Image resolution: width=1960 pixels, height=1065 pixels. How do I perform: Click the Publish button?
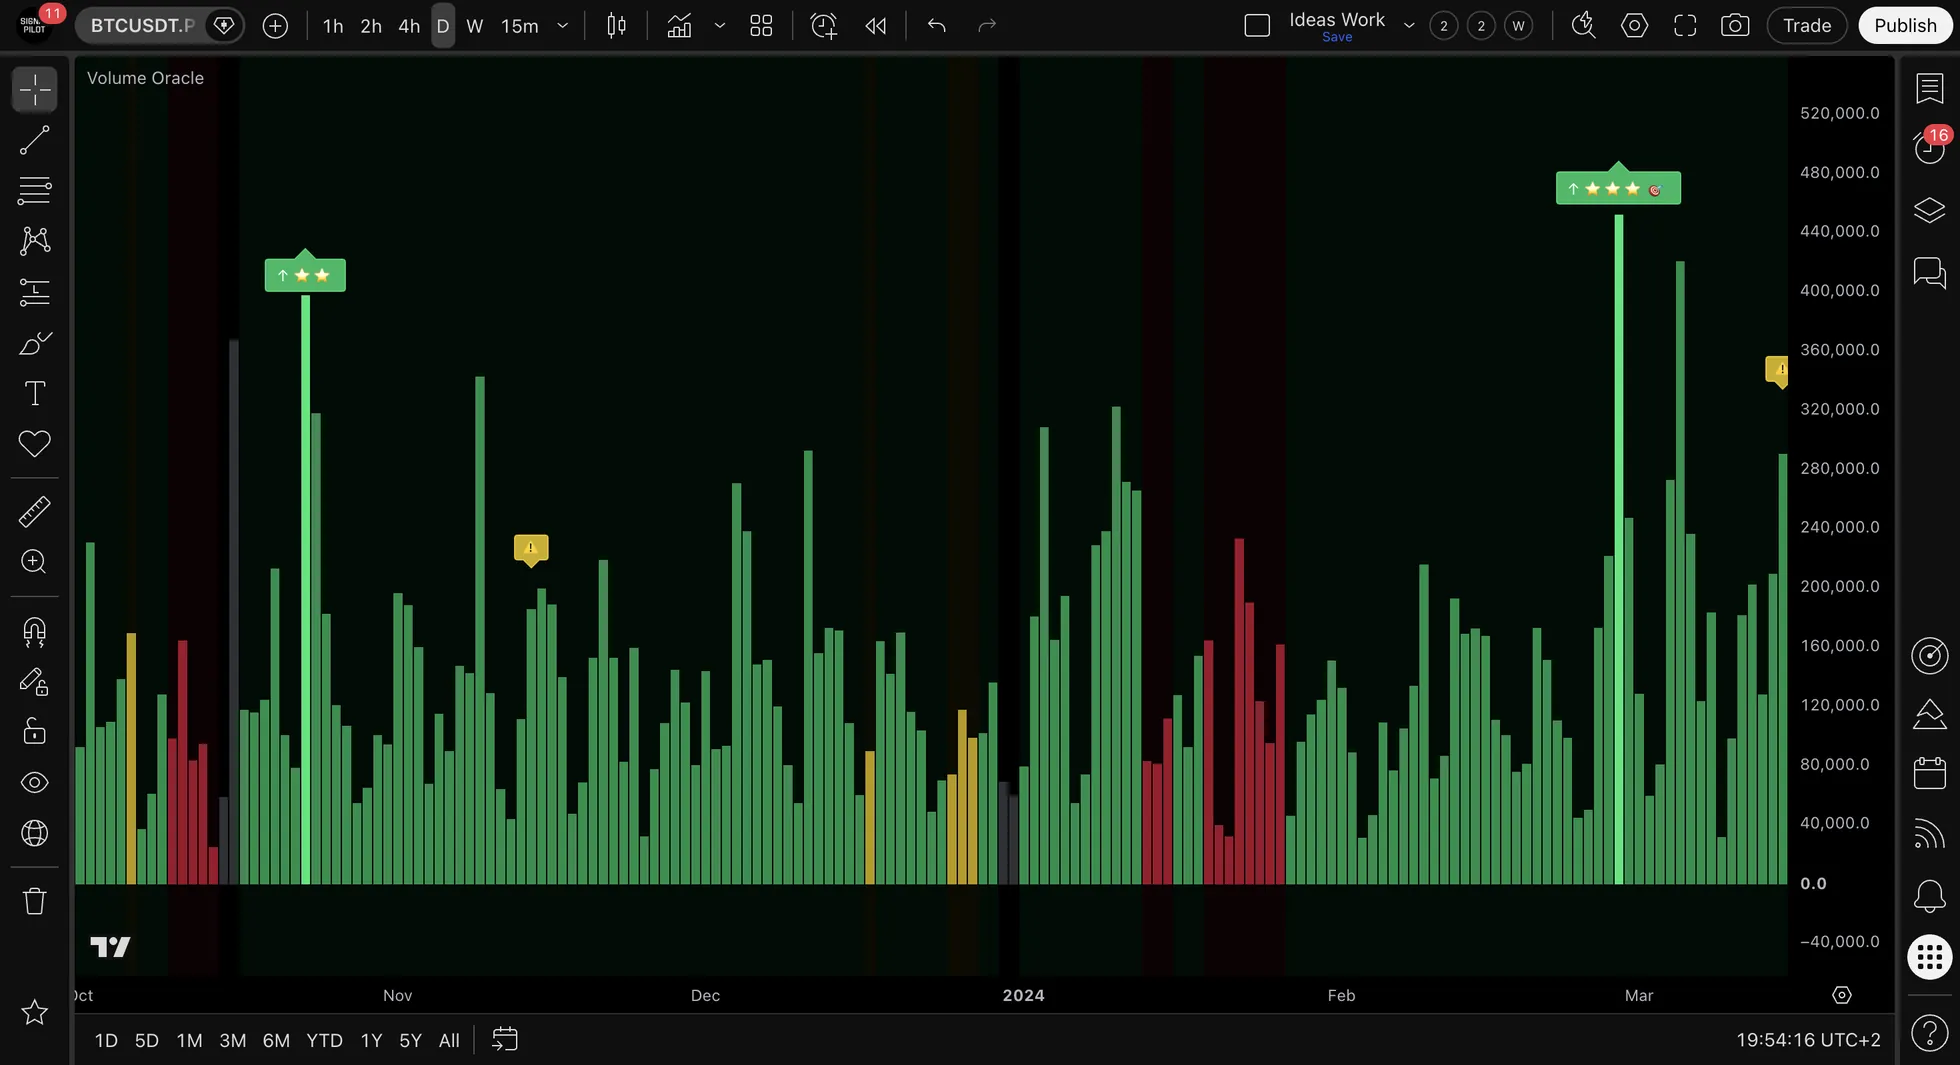[1905, 26]
